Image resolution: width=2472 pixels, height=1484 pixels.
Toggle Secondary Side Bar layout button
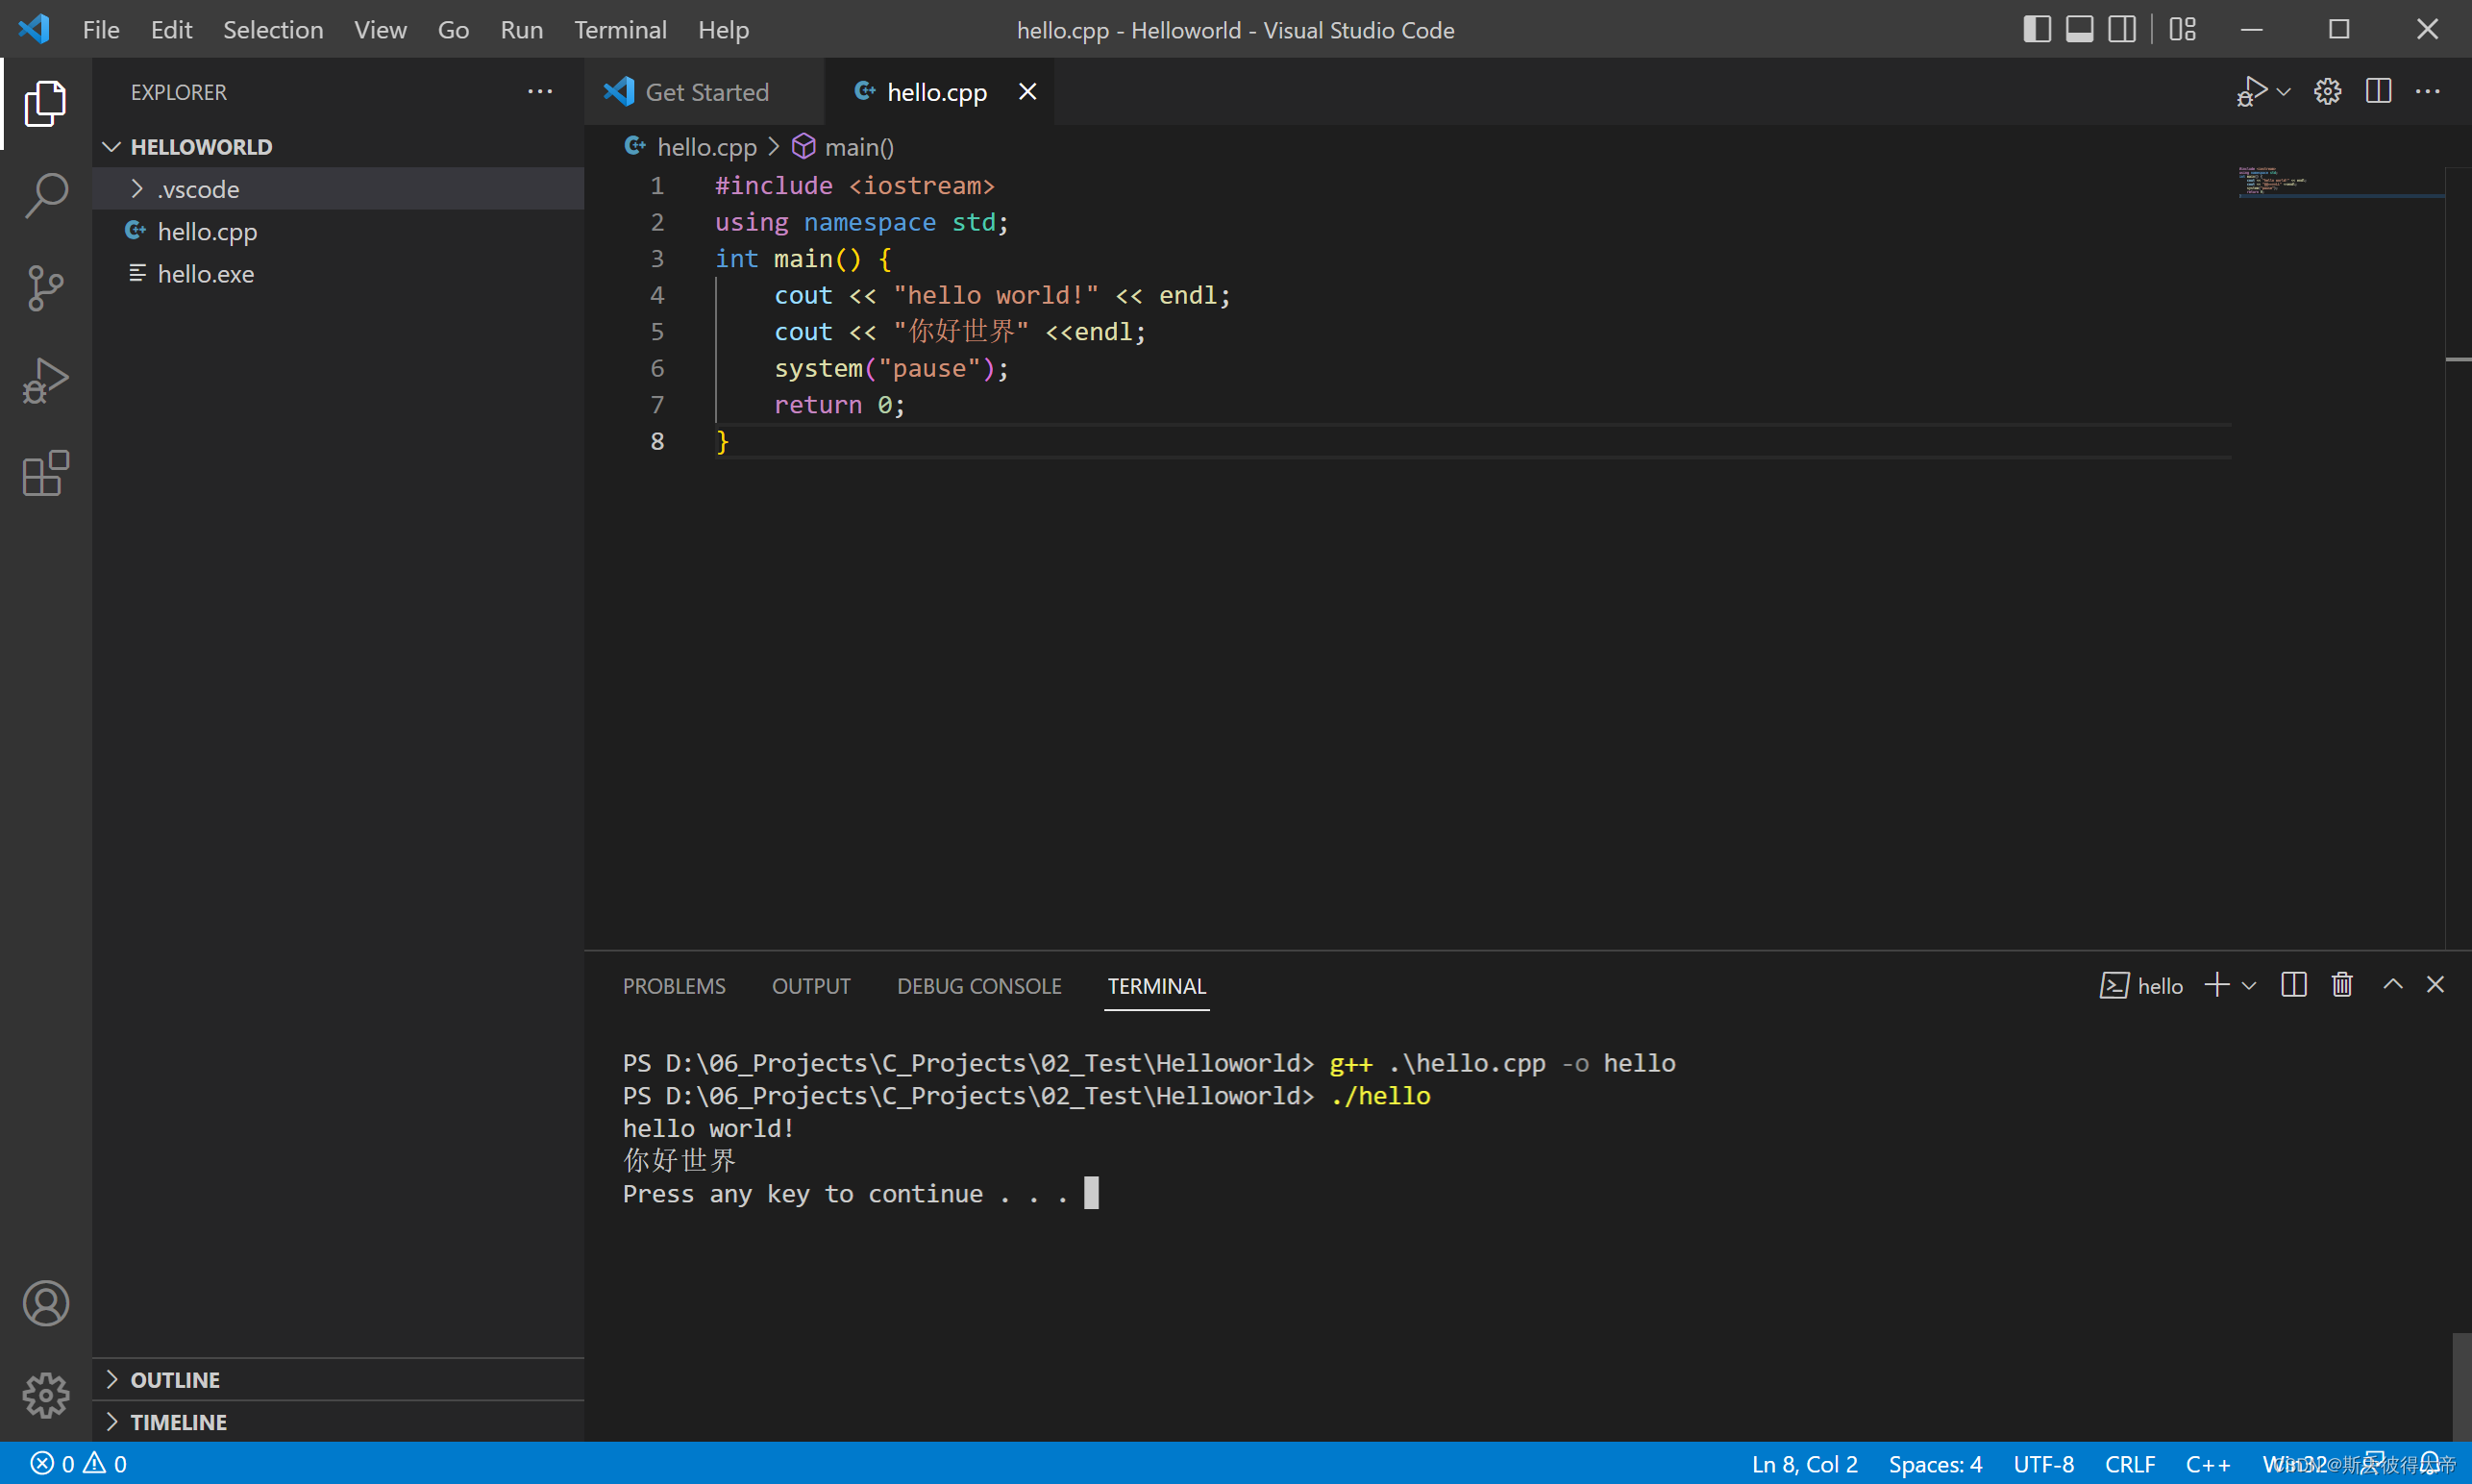[2122, 29]
